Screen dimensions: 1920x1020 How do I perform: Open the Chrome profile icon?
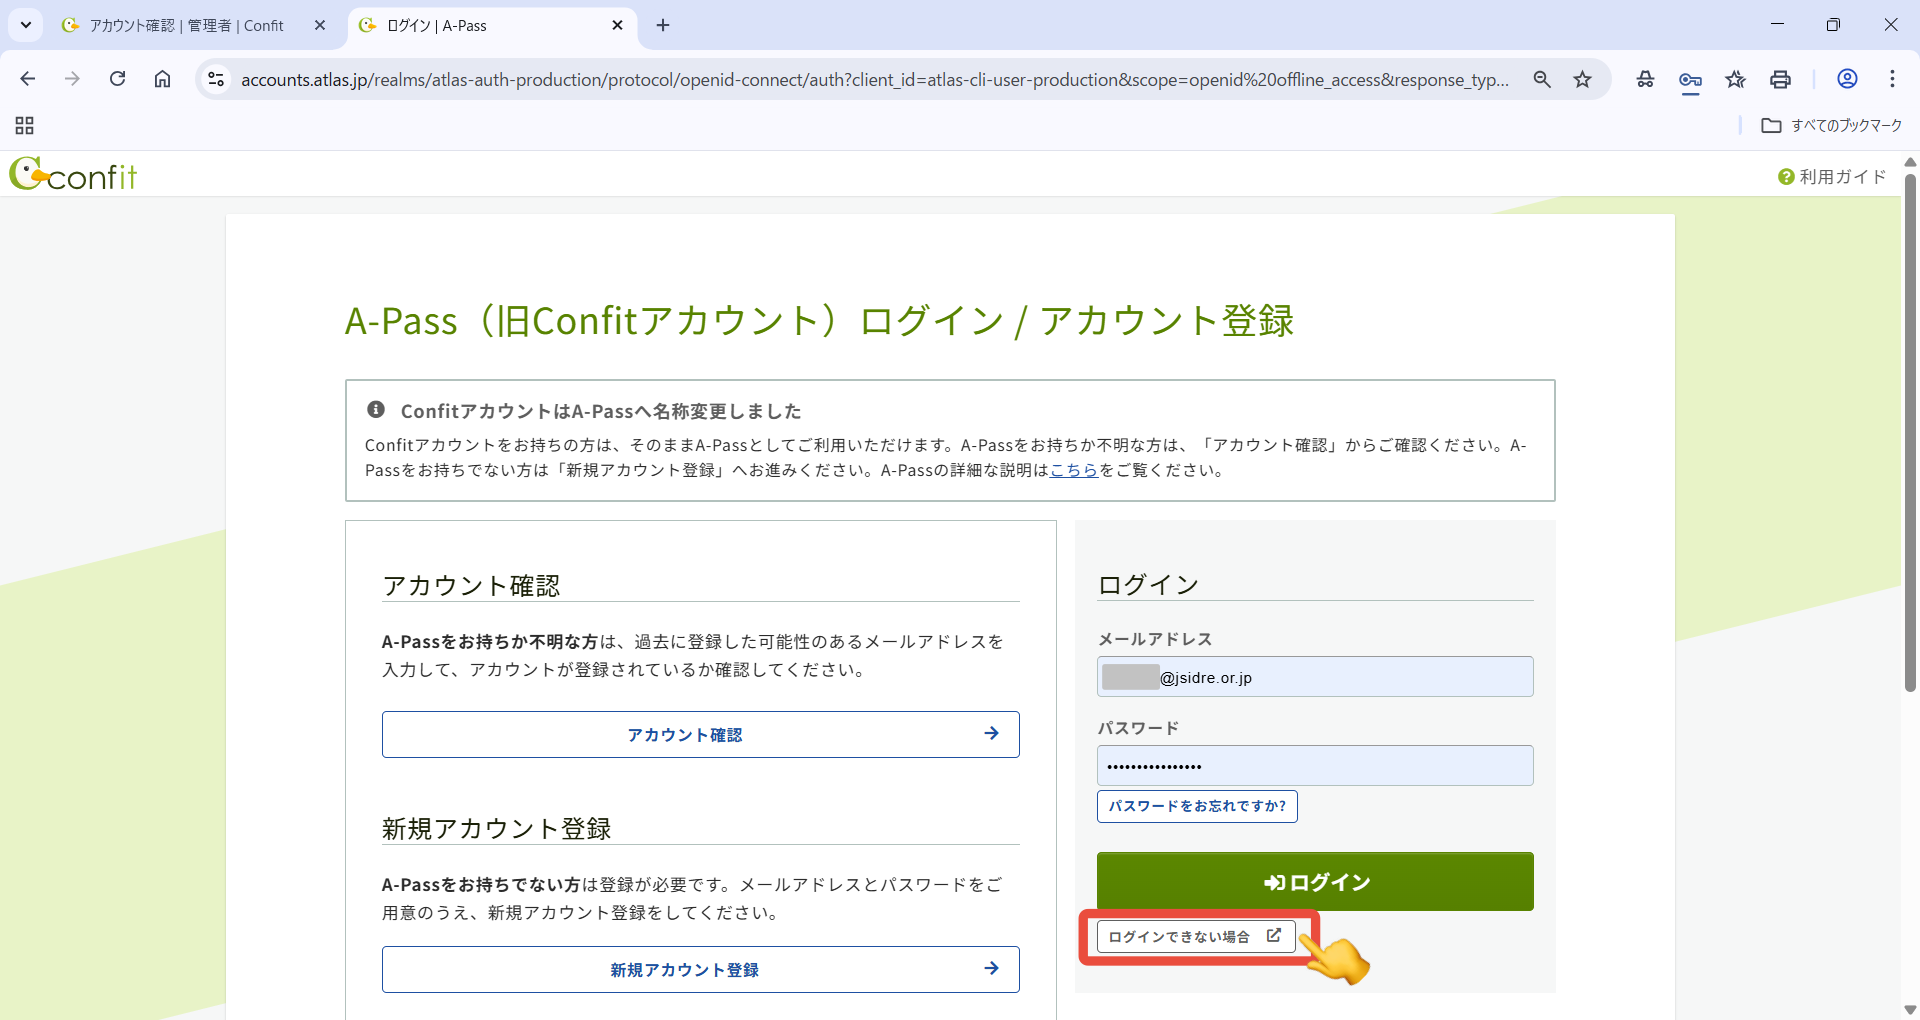[1847, 80]
